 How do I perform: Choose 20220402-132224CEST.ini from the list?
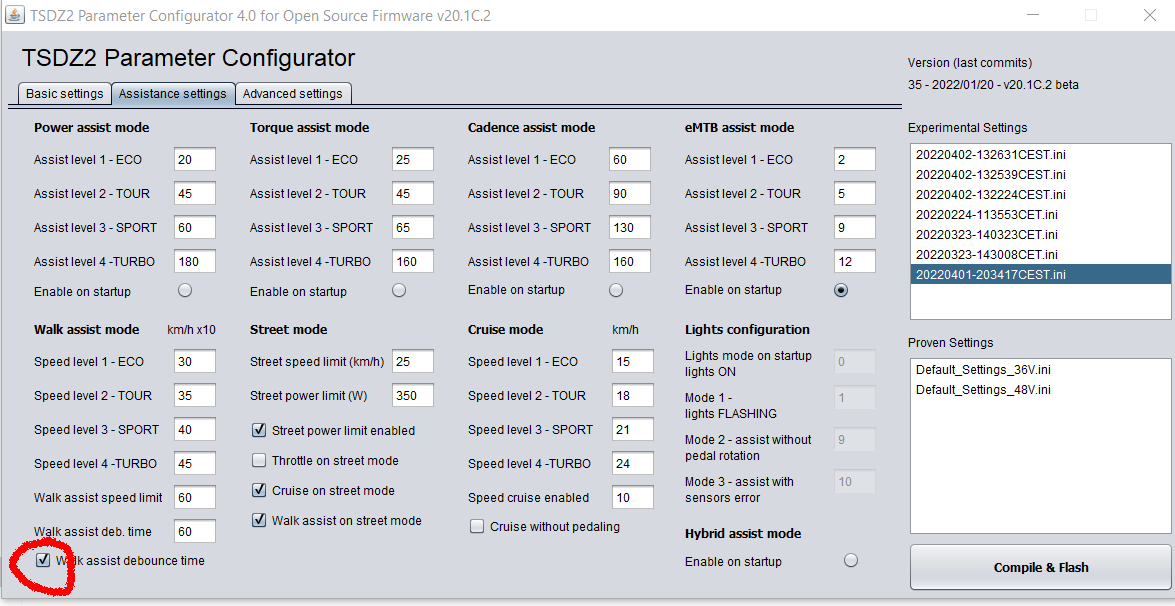point(1040,195)
